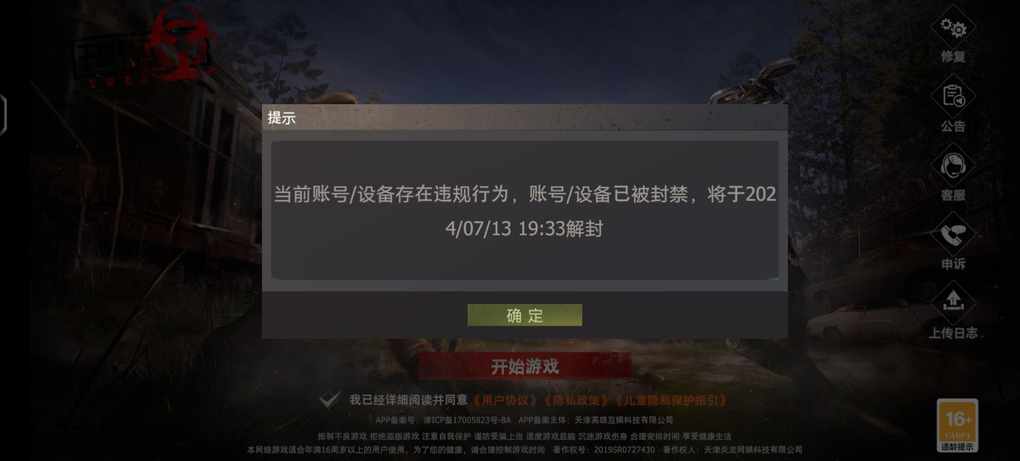
Task: Click the ICP备 registration number text
Action: click(467, 421)
